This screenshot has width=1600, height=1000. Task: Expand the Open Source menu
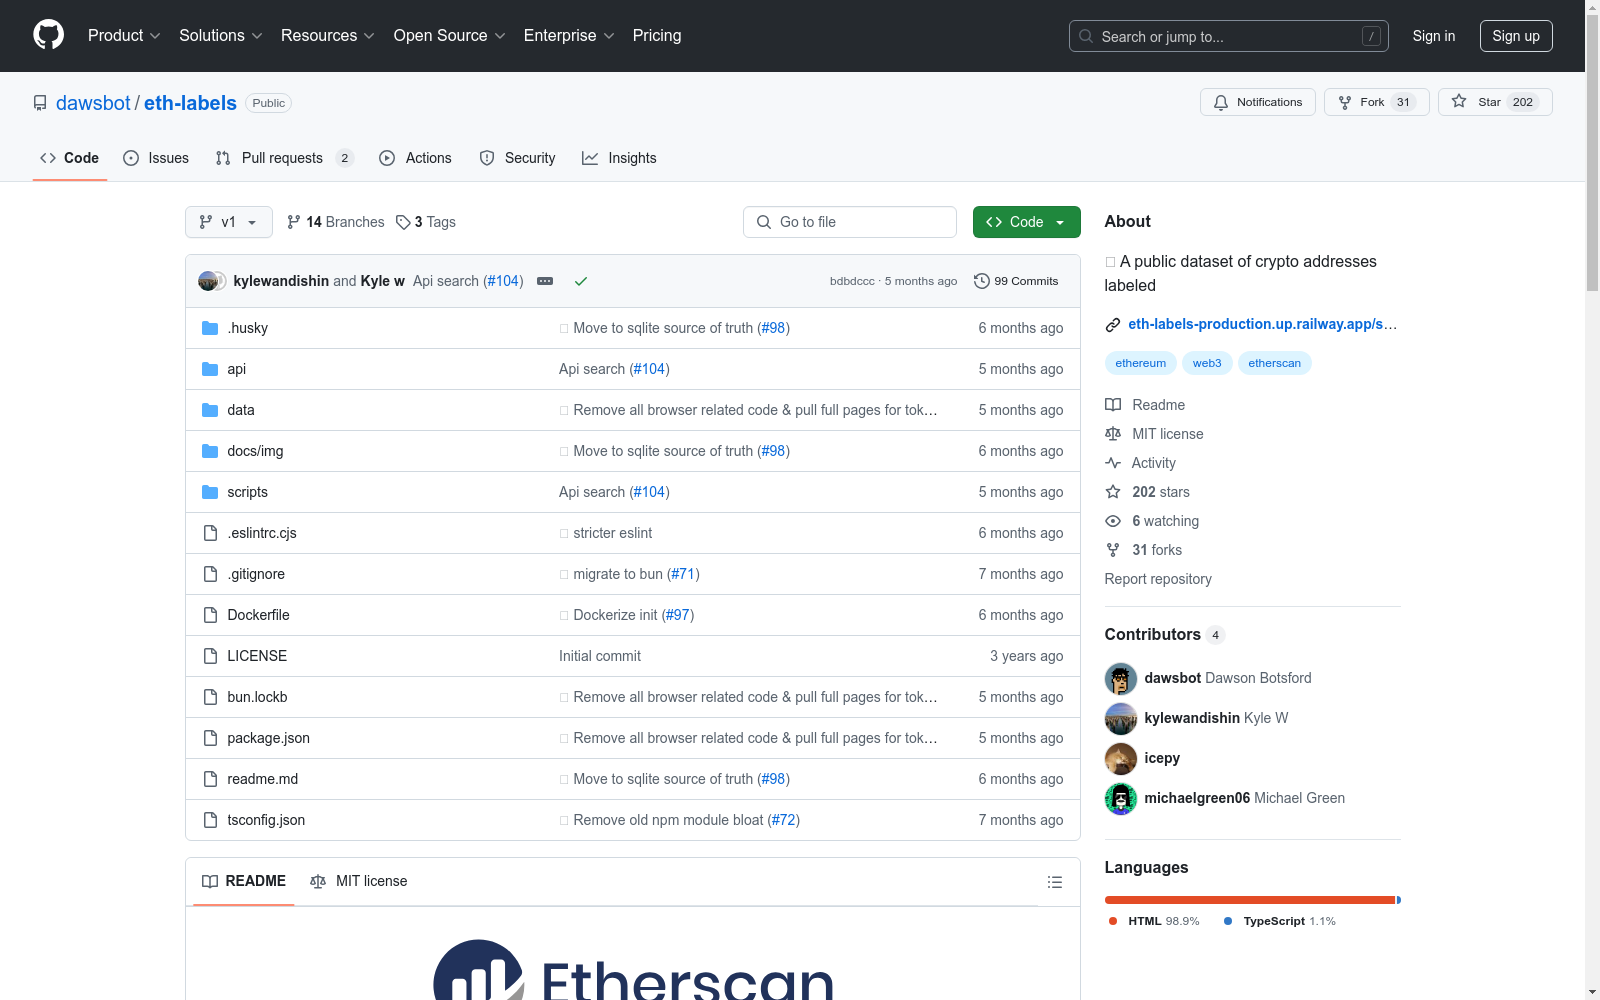click(450, 36)
